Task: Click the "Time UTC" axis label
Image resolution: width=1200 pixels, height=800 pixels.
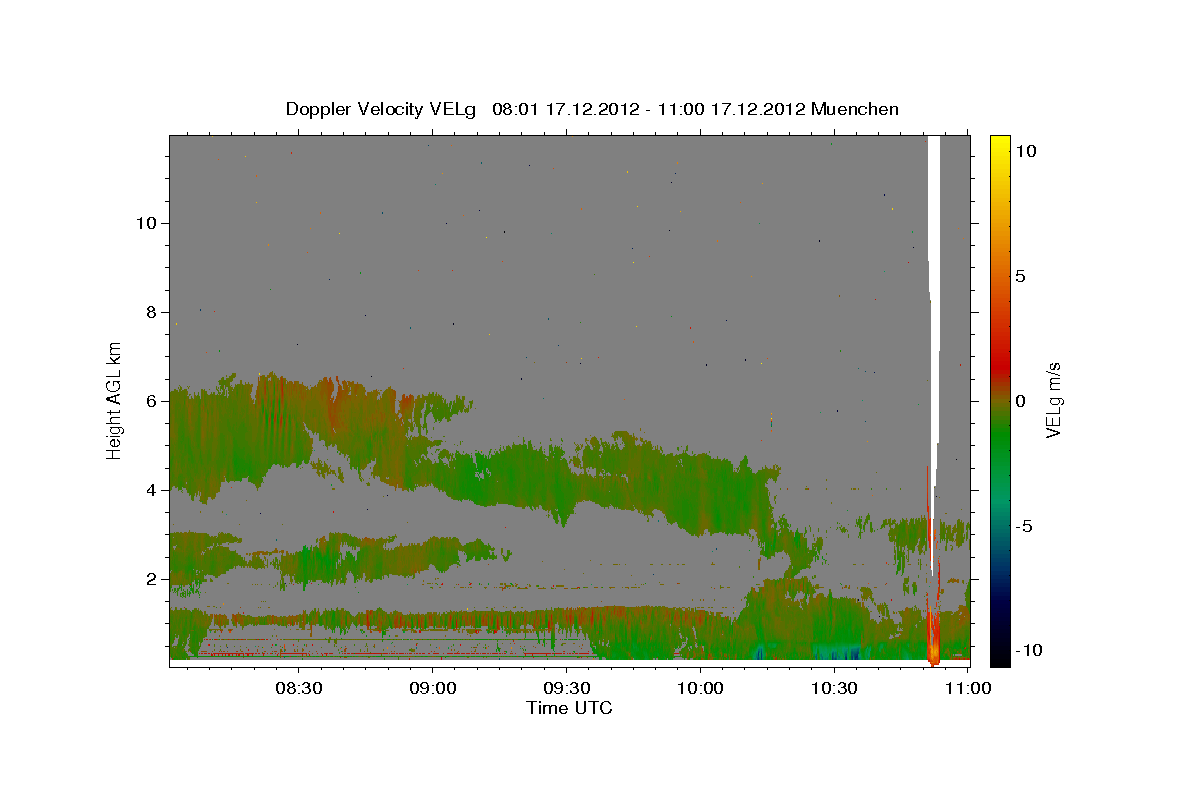Action: pyautogui.click(x=569, y=708)
